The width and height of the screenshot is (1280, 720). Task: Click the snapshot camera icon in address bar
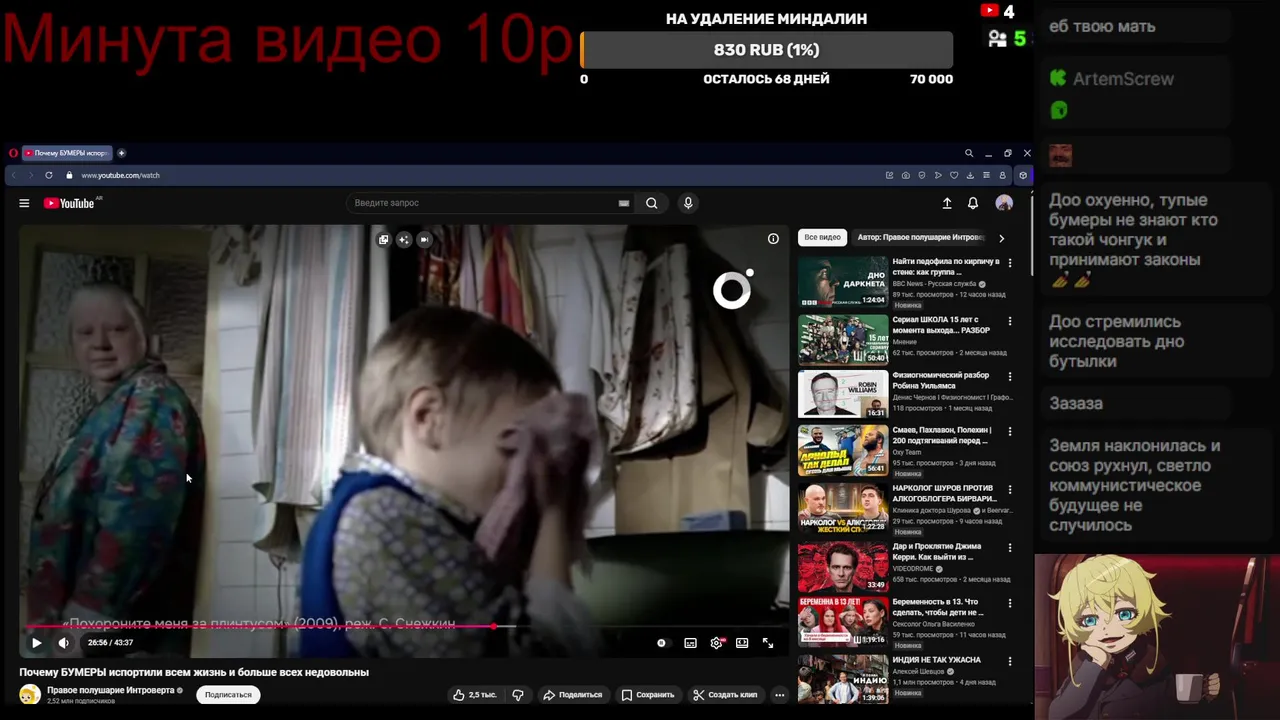(x=906, y=175)
